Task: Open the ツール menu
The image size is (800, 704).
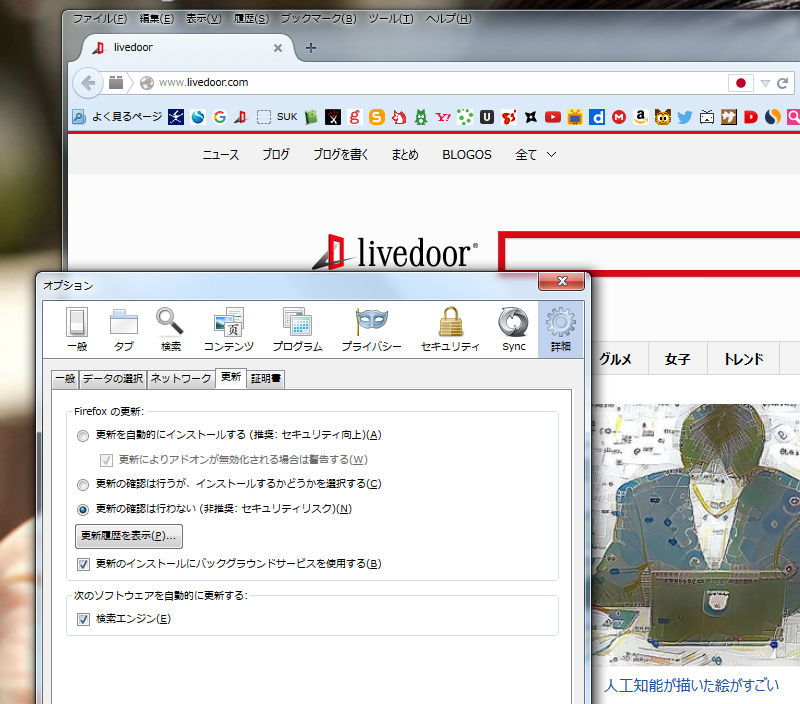Action: click(x=391, y=19)
